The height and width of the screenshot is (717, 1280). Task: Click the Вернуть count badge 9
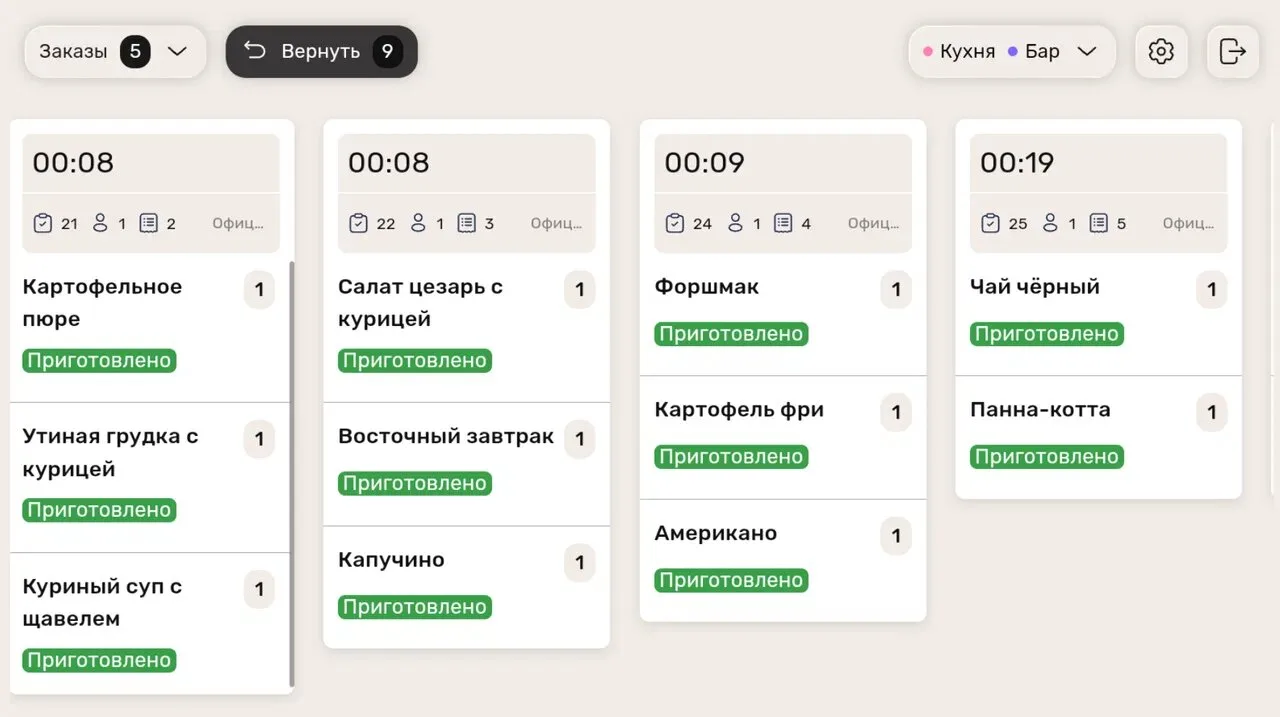point(387,51)
